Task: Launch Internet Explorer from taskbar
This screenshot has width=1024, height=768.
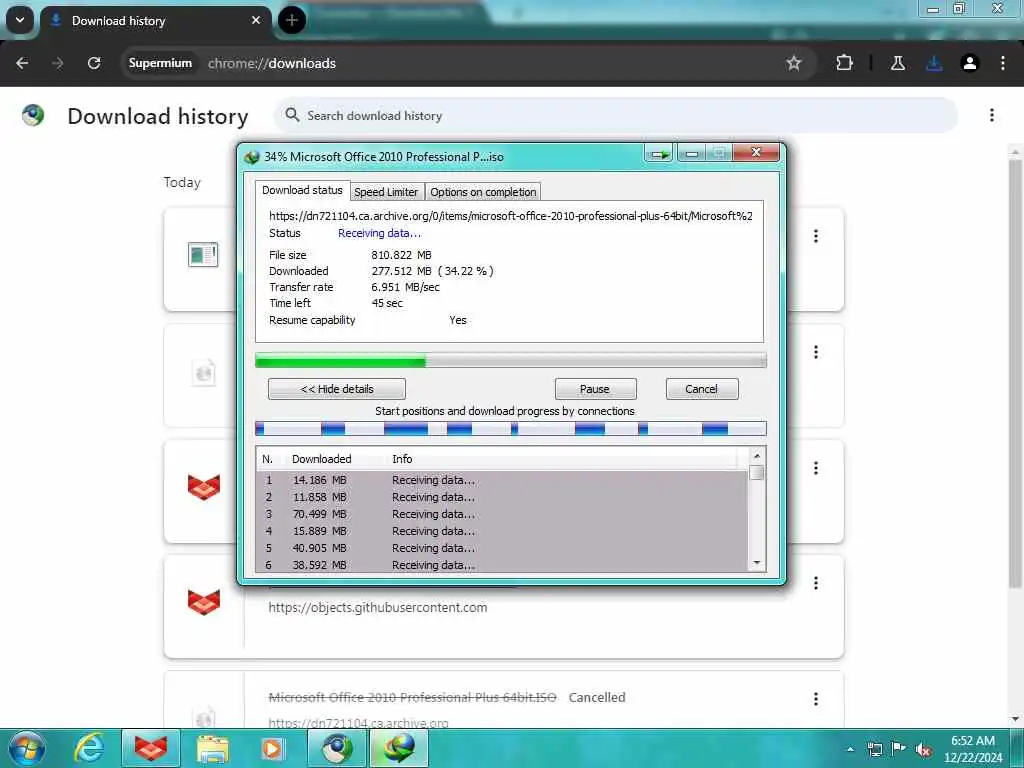Action: point(89,748)
